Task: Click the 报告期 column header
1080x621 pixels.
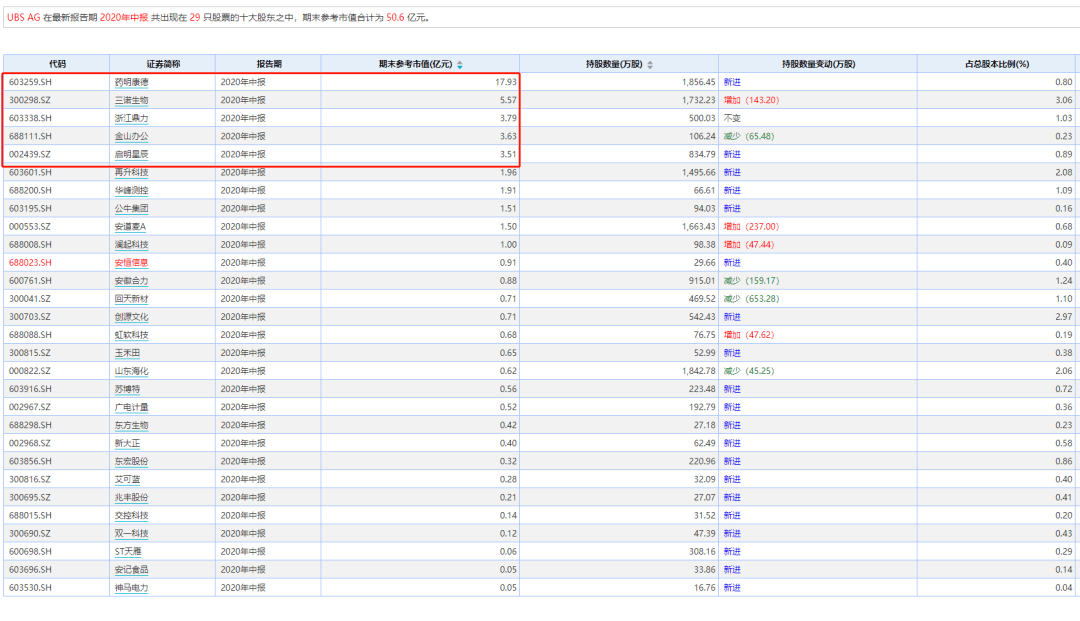Action: pos(268,64)
